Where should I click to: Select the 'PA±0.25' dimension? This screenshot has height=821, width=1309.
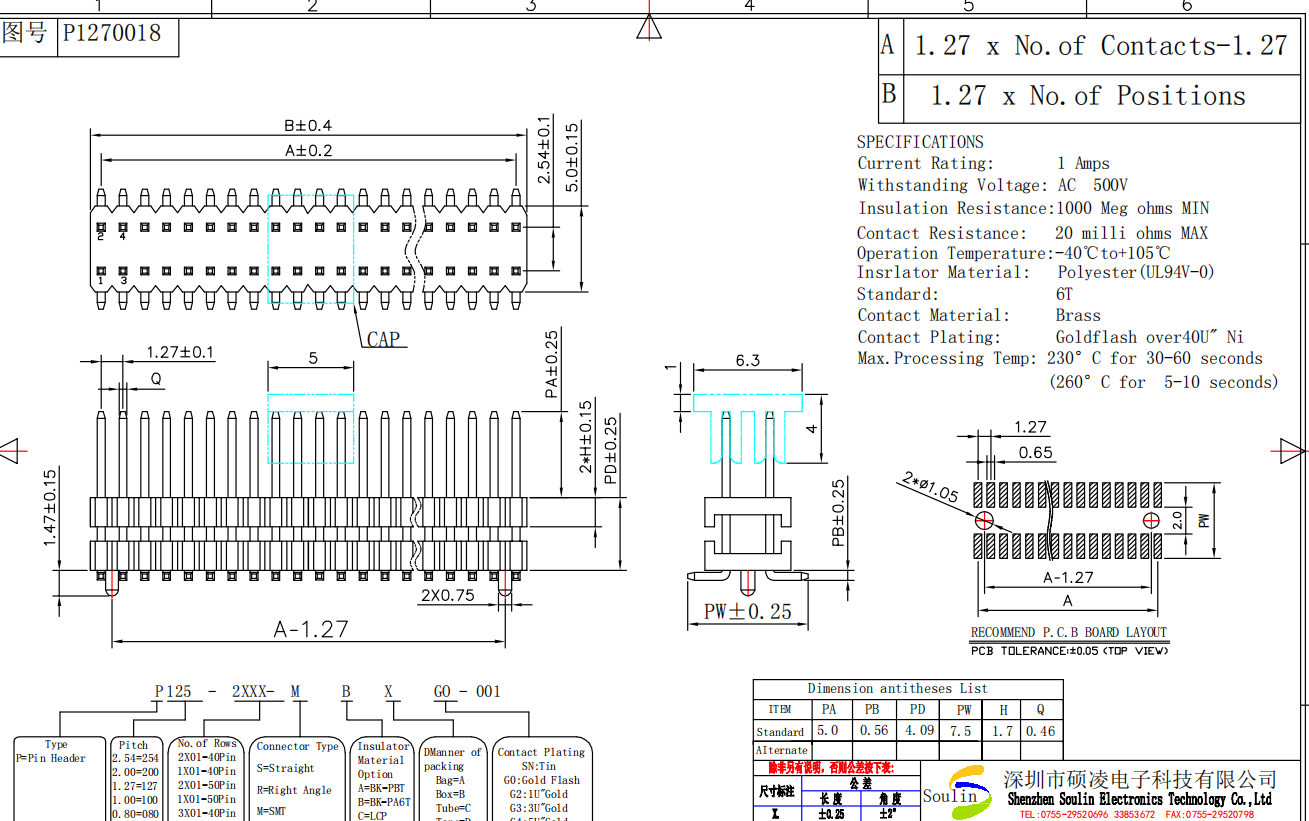[x=552, y=366]
